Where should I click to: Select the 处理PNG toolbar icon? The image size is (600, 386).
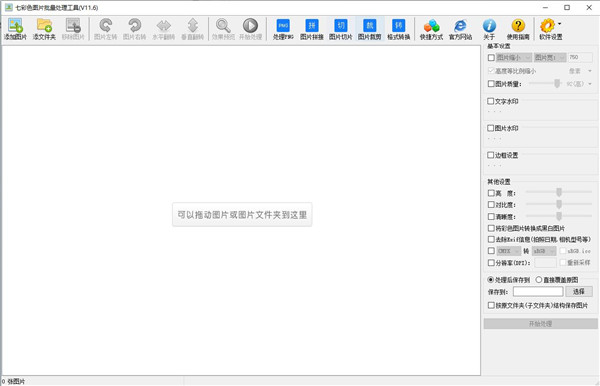(x=283, y=29)
